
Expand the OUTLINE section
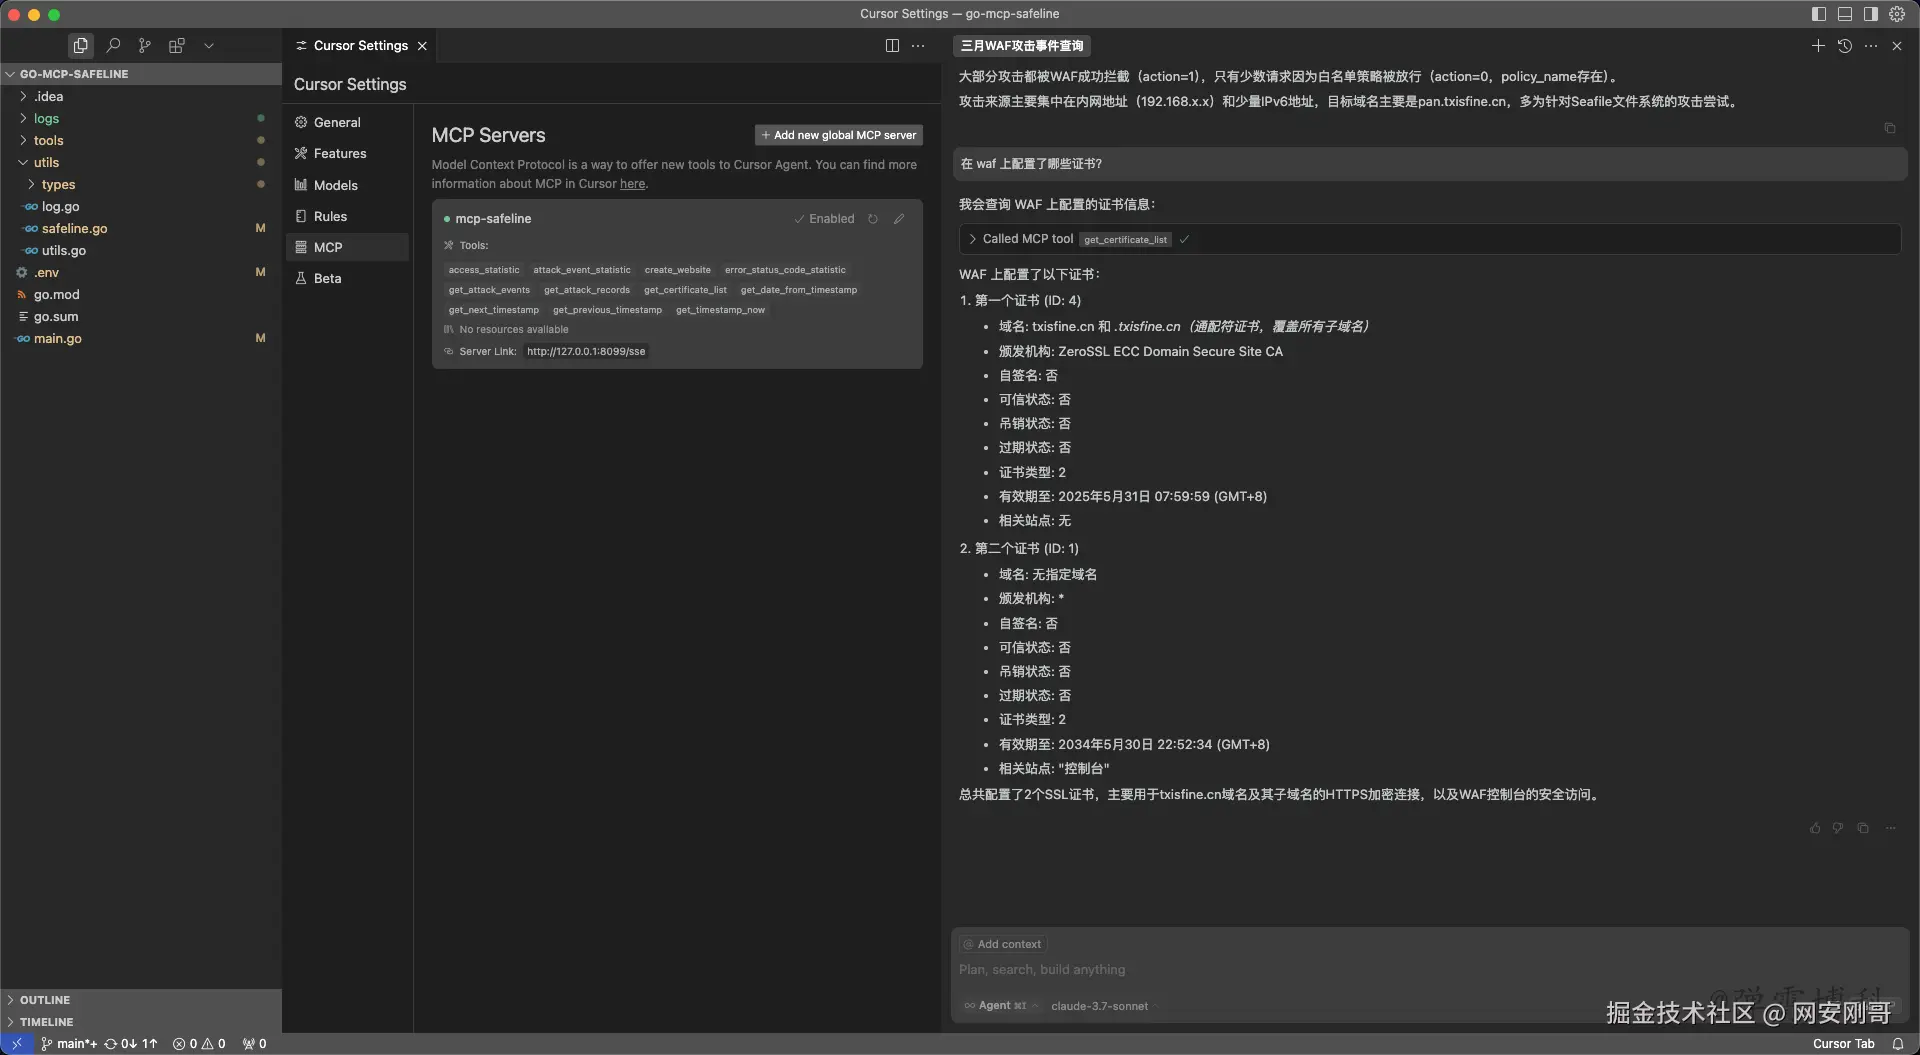pos(141,1000)
